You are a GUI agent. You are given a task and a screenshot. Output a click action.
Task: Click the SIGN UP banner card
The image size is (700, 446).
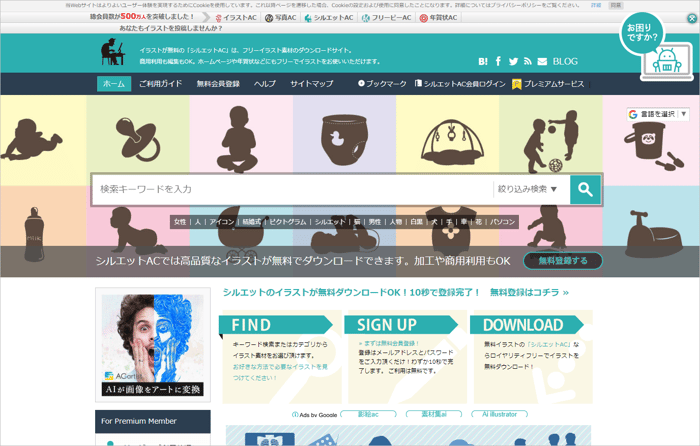[x=405, y=357]
